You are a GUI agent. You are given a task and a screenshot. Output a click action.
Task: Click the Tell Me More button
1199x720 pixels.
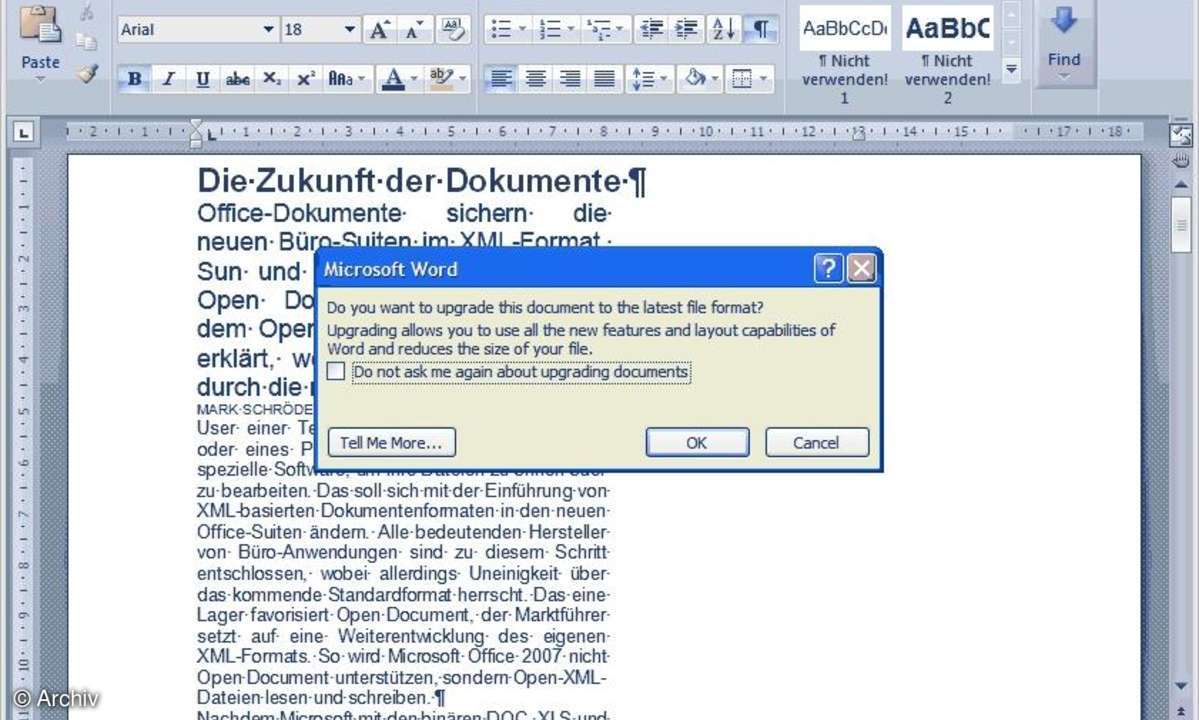pos(392,443)
